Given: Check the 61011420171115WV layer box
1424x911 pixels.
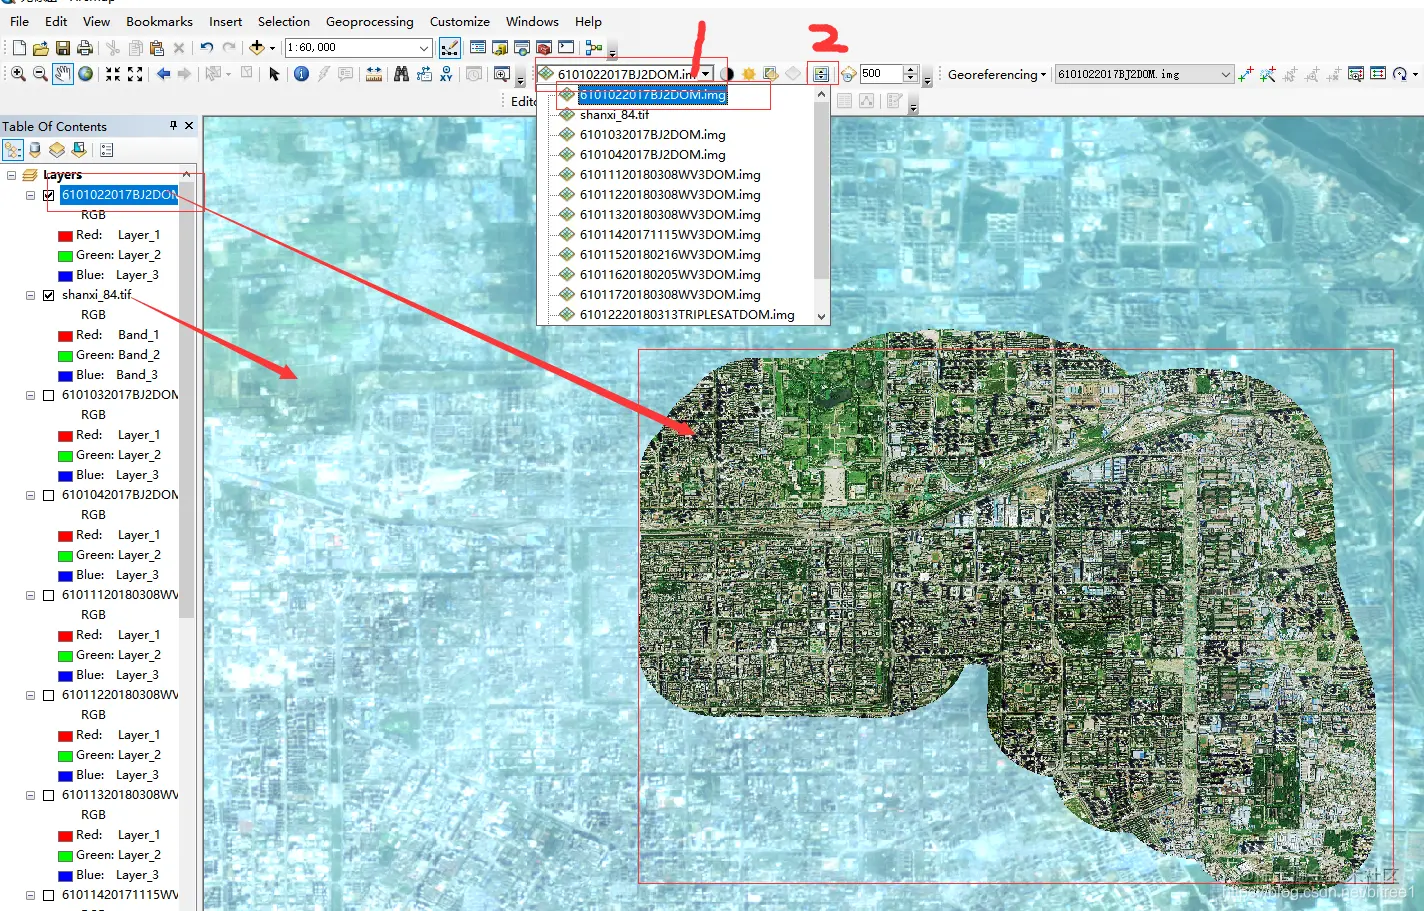Looking at the screenshot, I should [x=48, y=895].
